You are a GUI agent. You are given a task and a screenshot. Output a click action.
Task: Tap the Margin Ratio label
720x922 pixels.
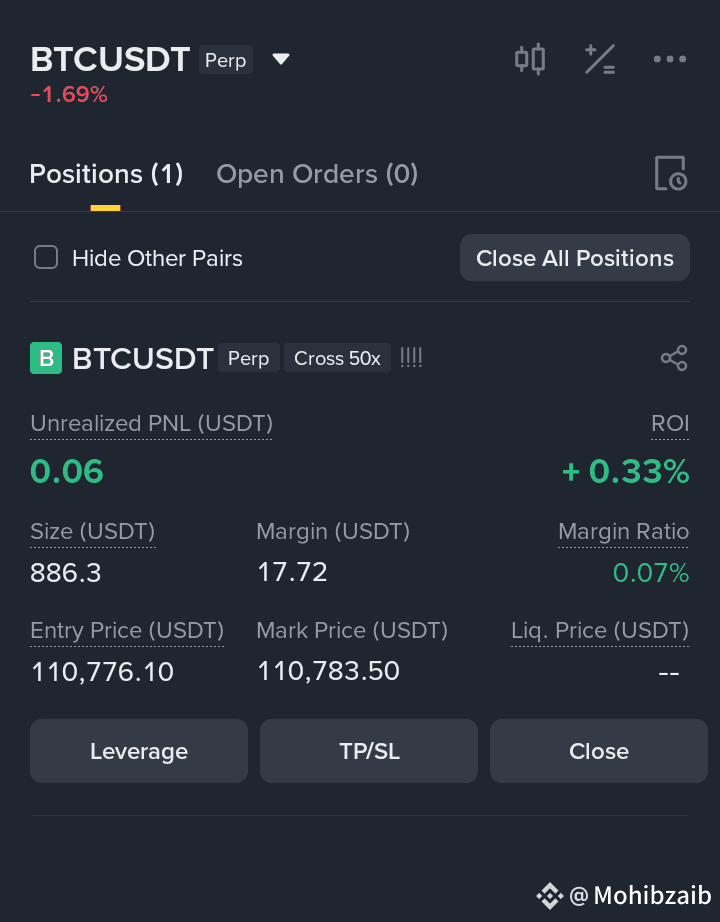click(x=623, y=532)
